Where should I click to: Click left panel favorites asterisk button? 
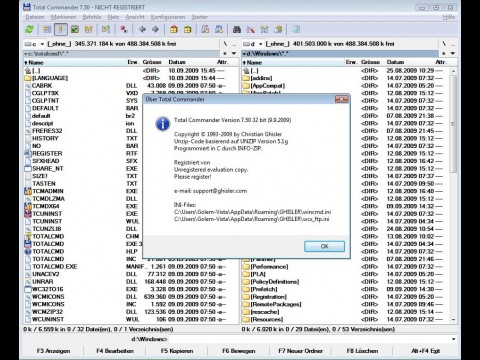point(225,53)
